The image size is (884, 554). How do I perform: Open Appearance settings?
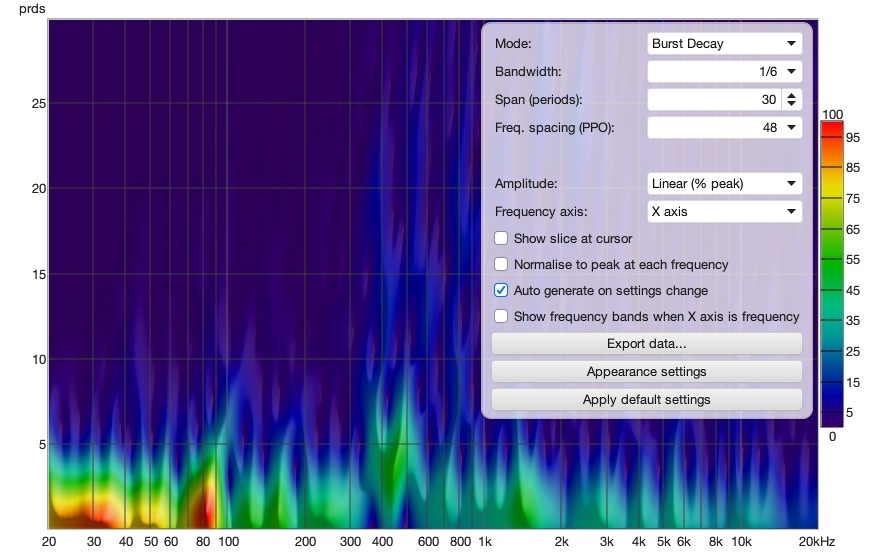pyautogui.click(x=647, y=372)
